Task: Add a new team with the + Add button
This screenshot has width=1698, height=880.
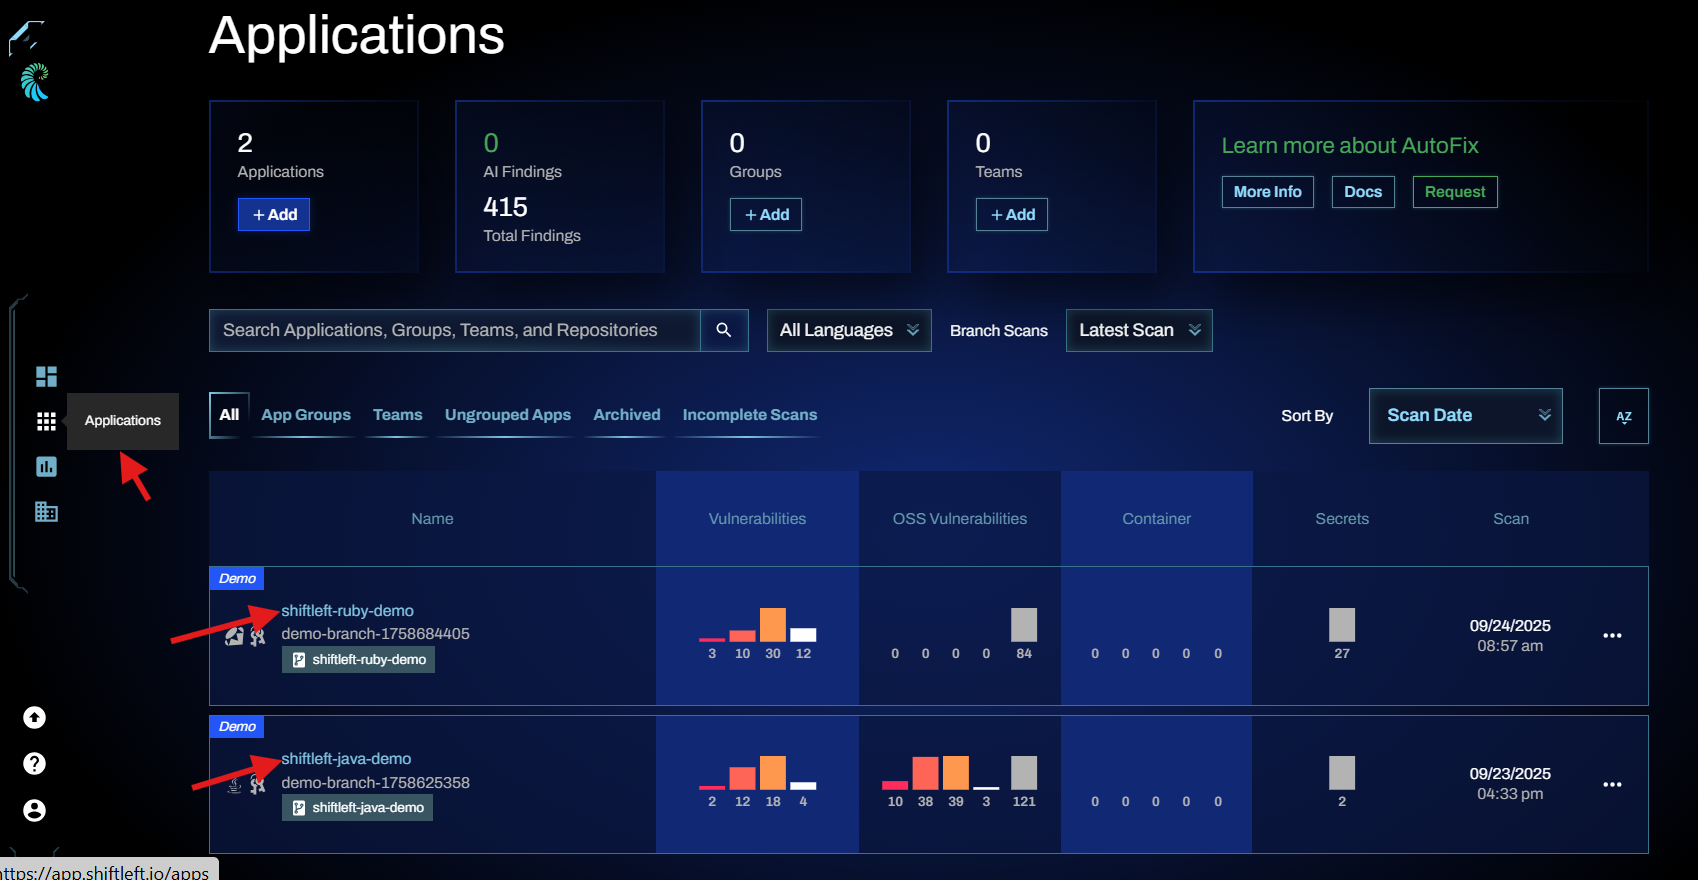Action: [x=1012, y=215]
